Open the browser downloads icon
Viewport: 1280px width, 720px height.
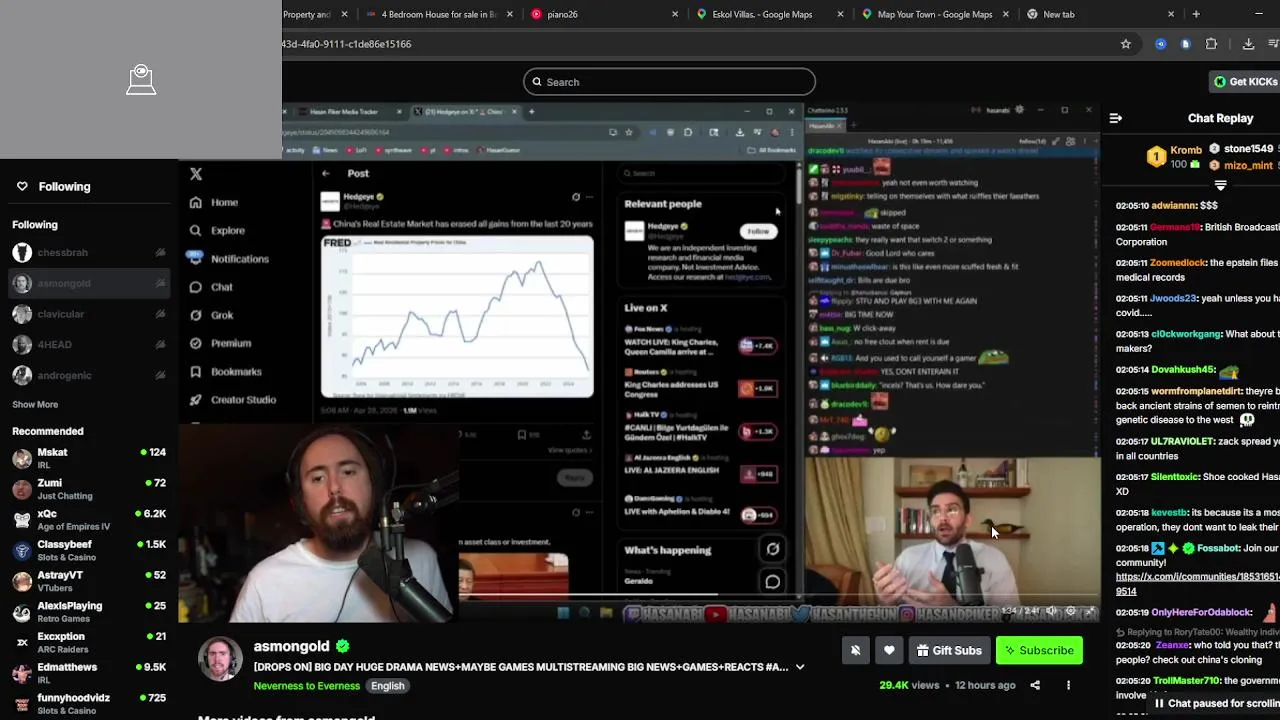[1248, 44]
